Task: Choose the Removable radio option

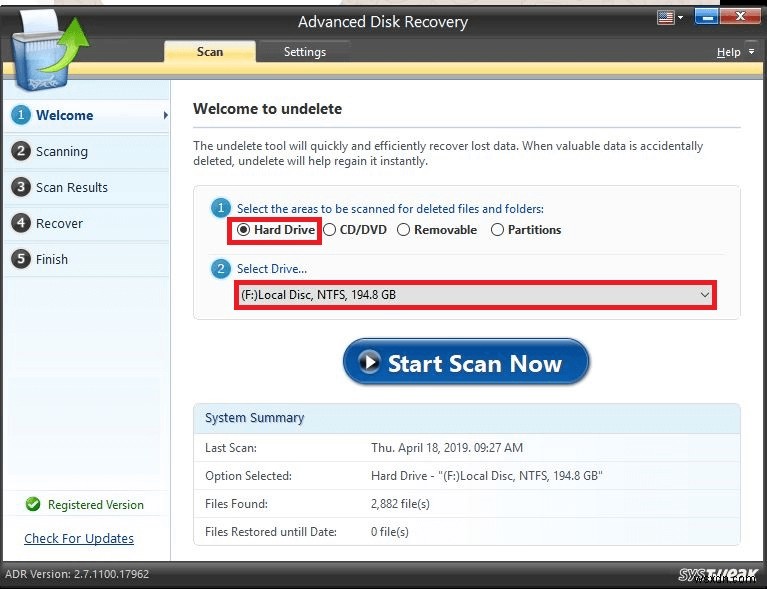Action: point(404,230)
